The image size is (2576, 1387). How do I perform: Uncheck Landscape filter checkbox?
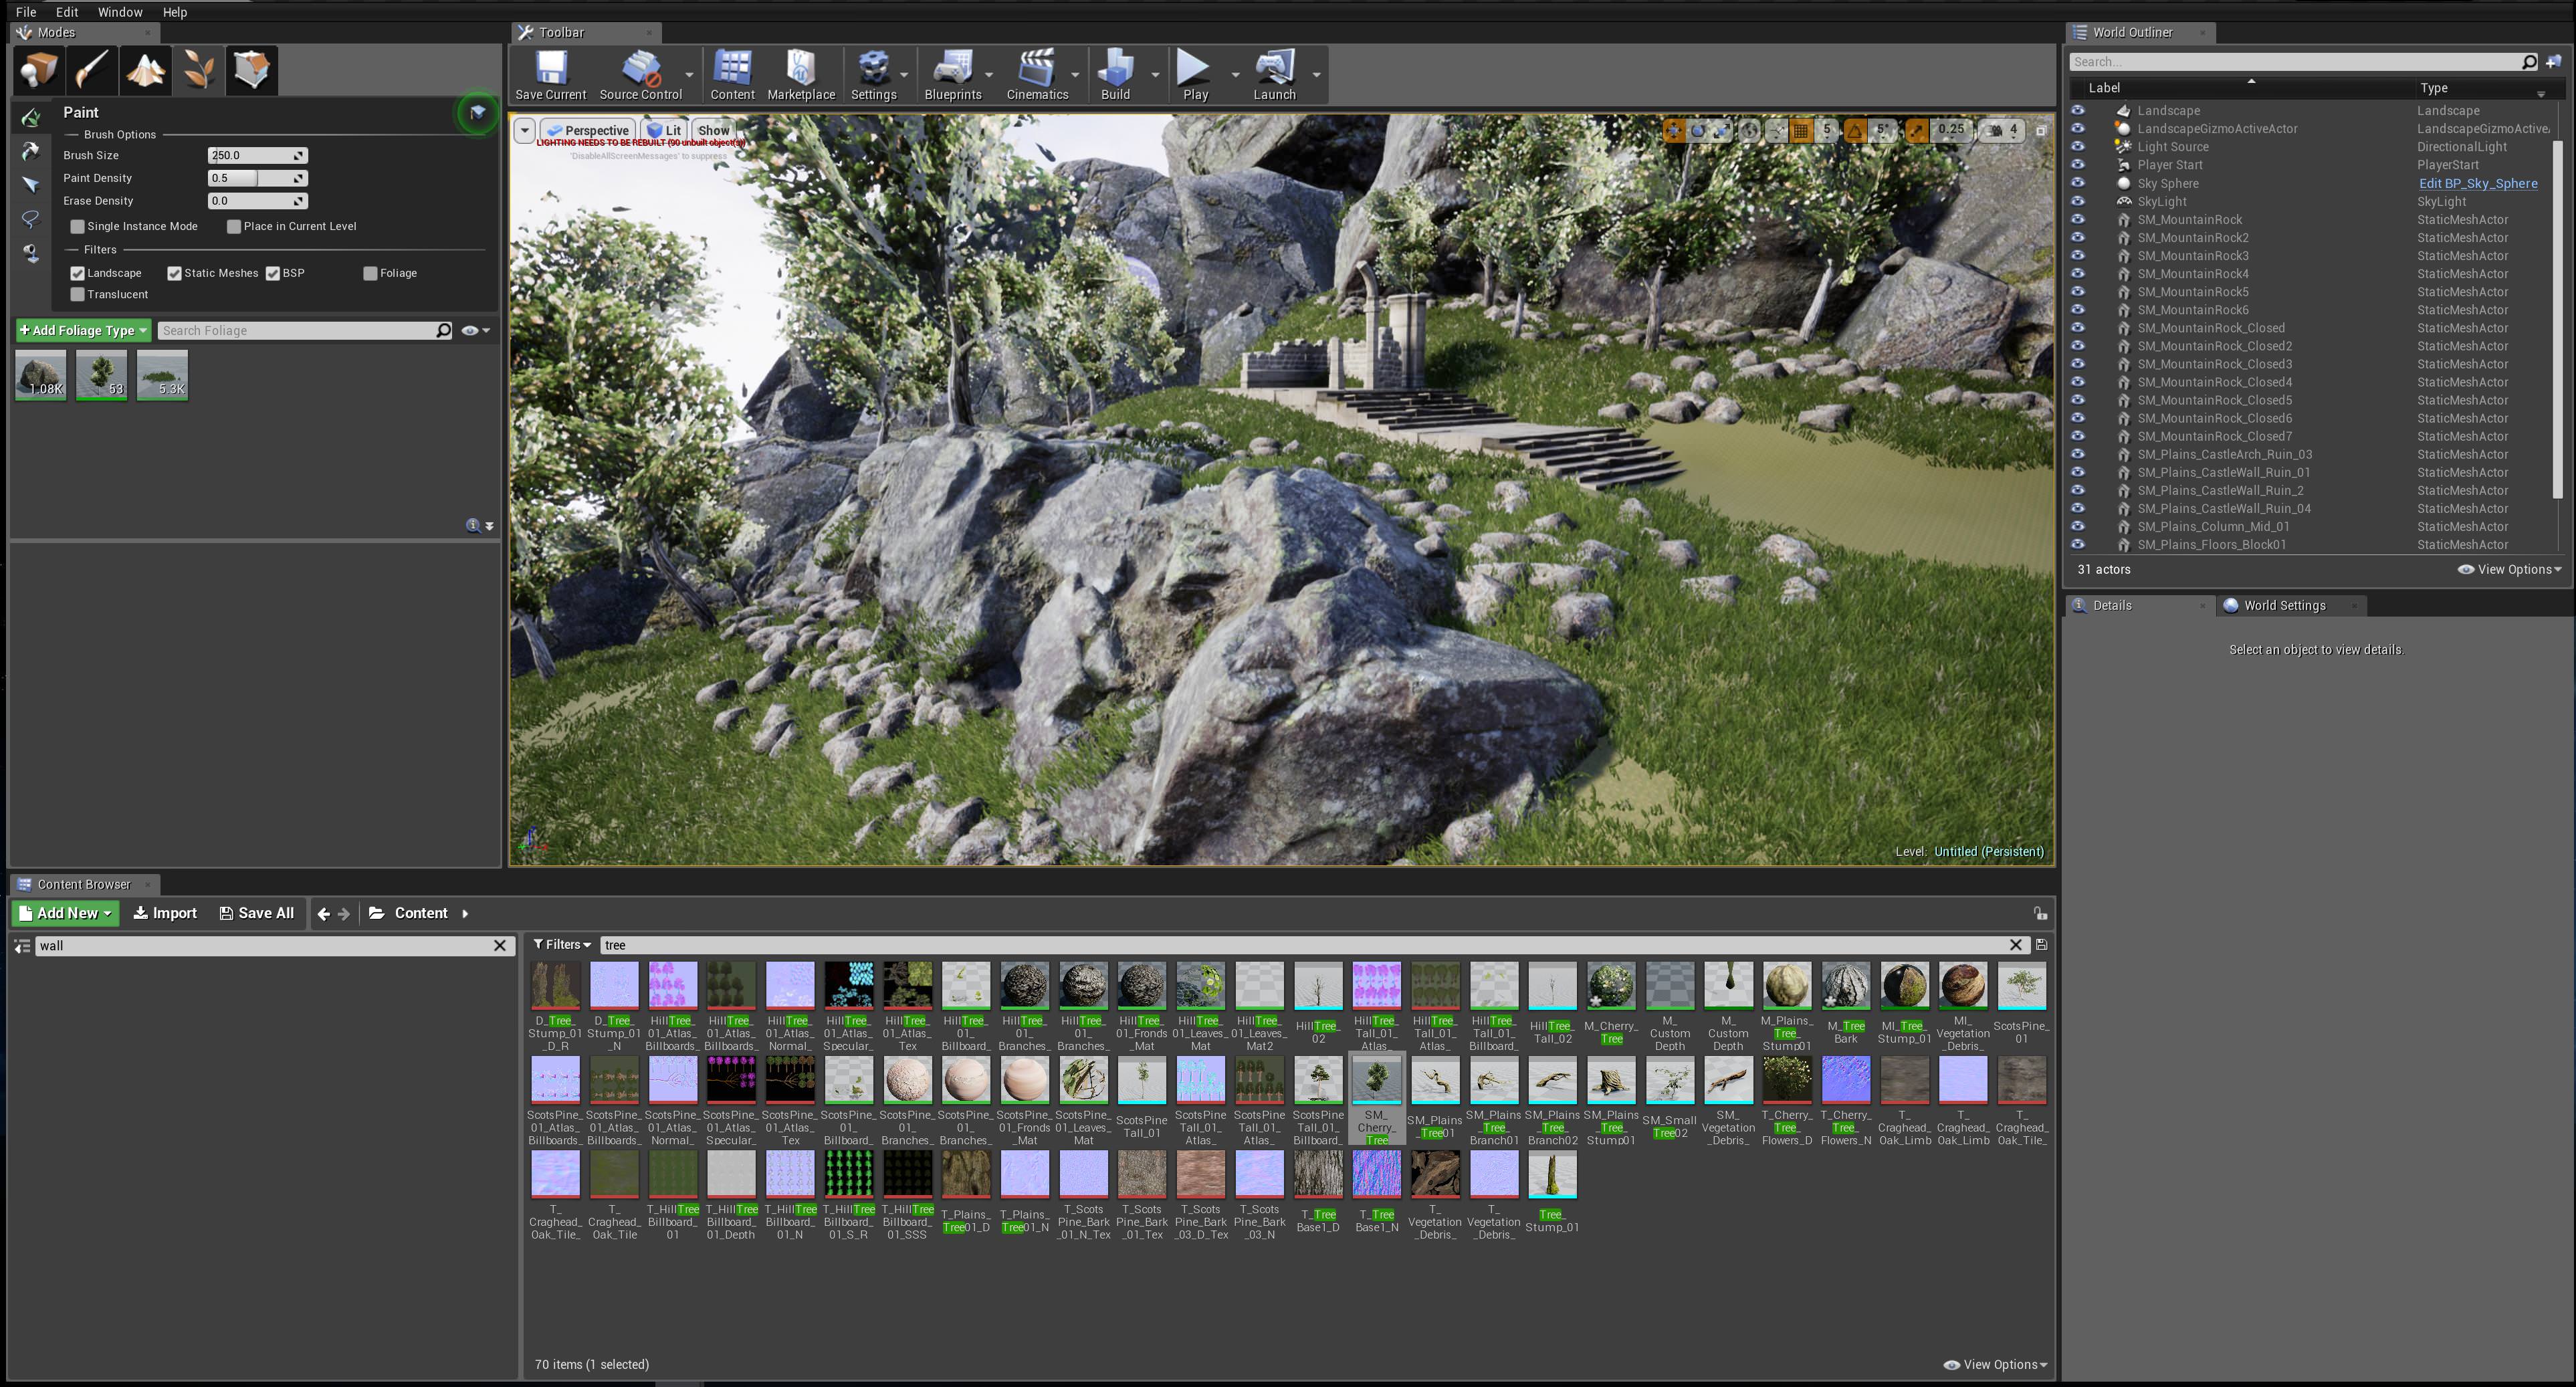tap(77, 274)
